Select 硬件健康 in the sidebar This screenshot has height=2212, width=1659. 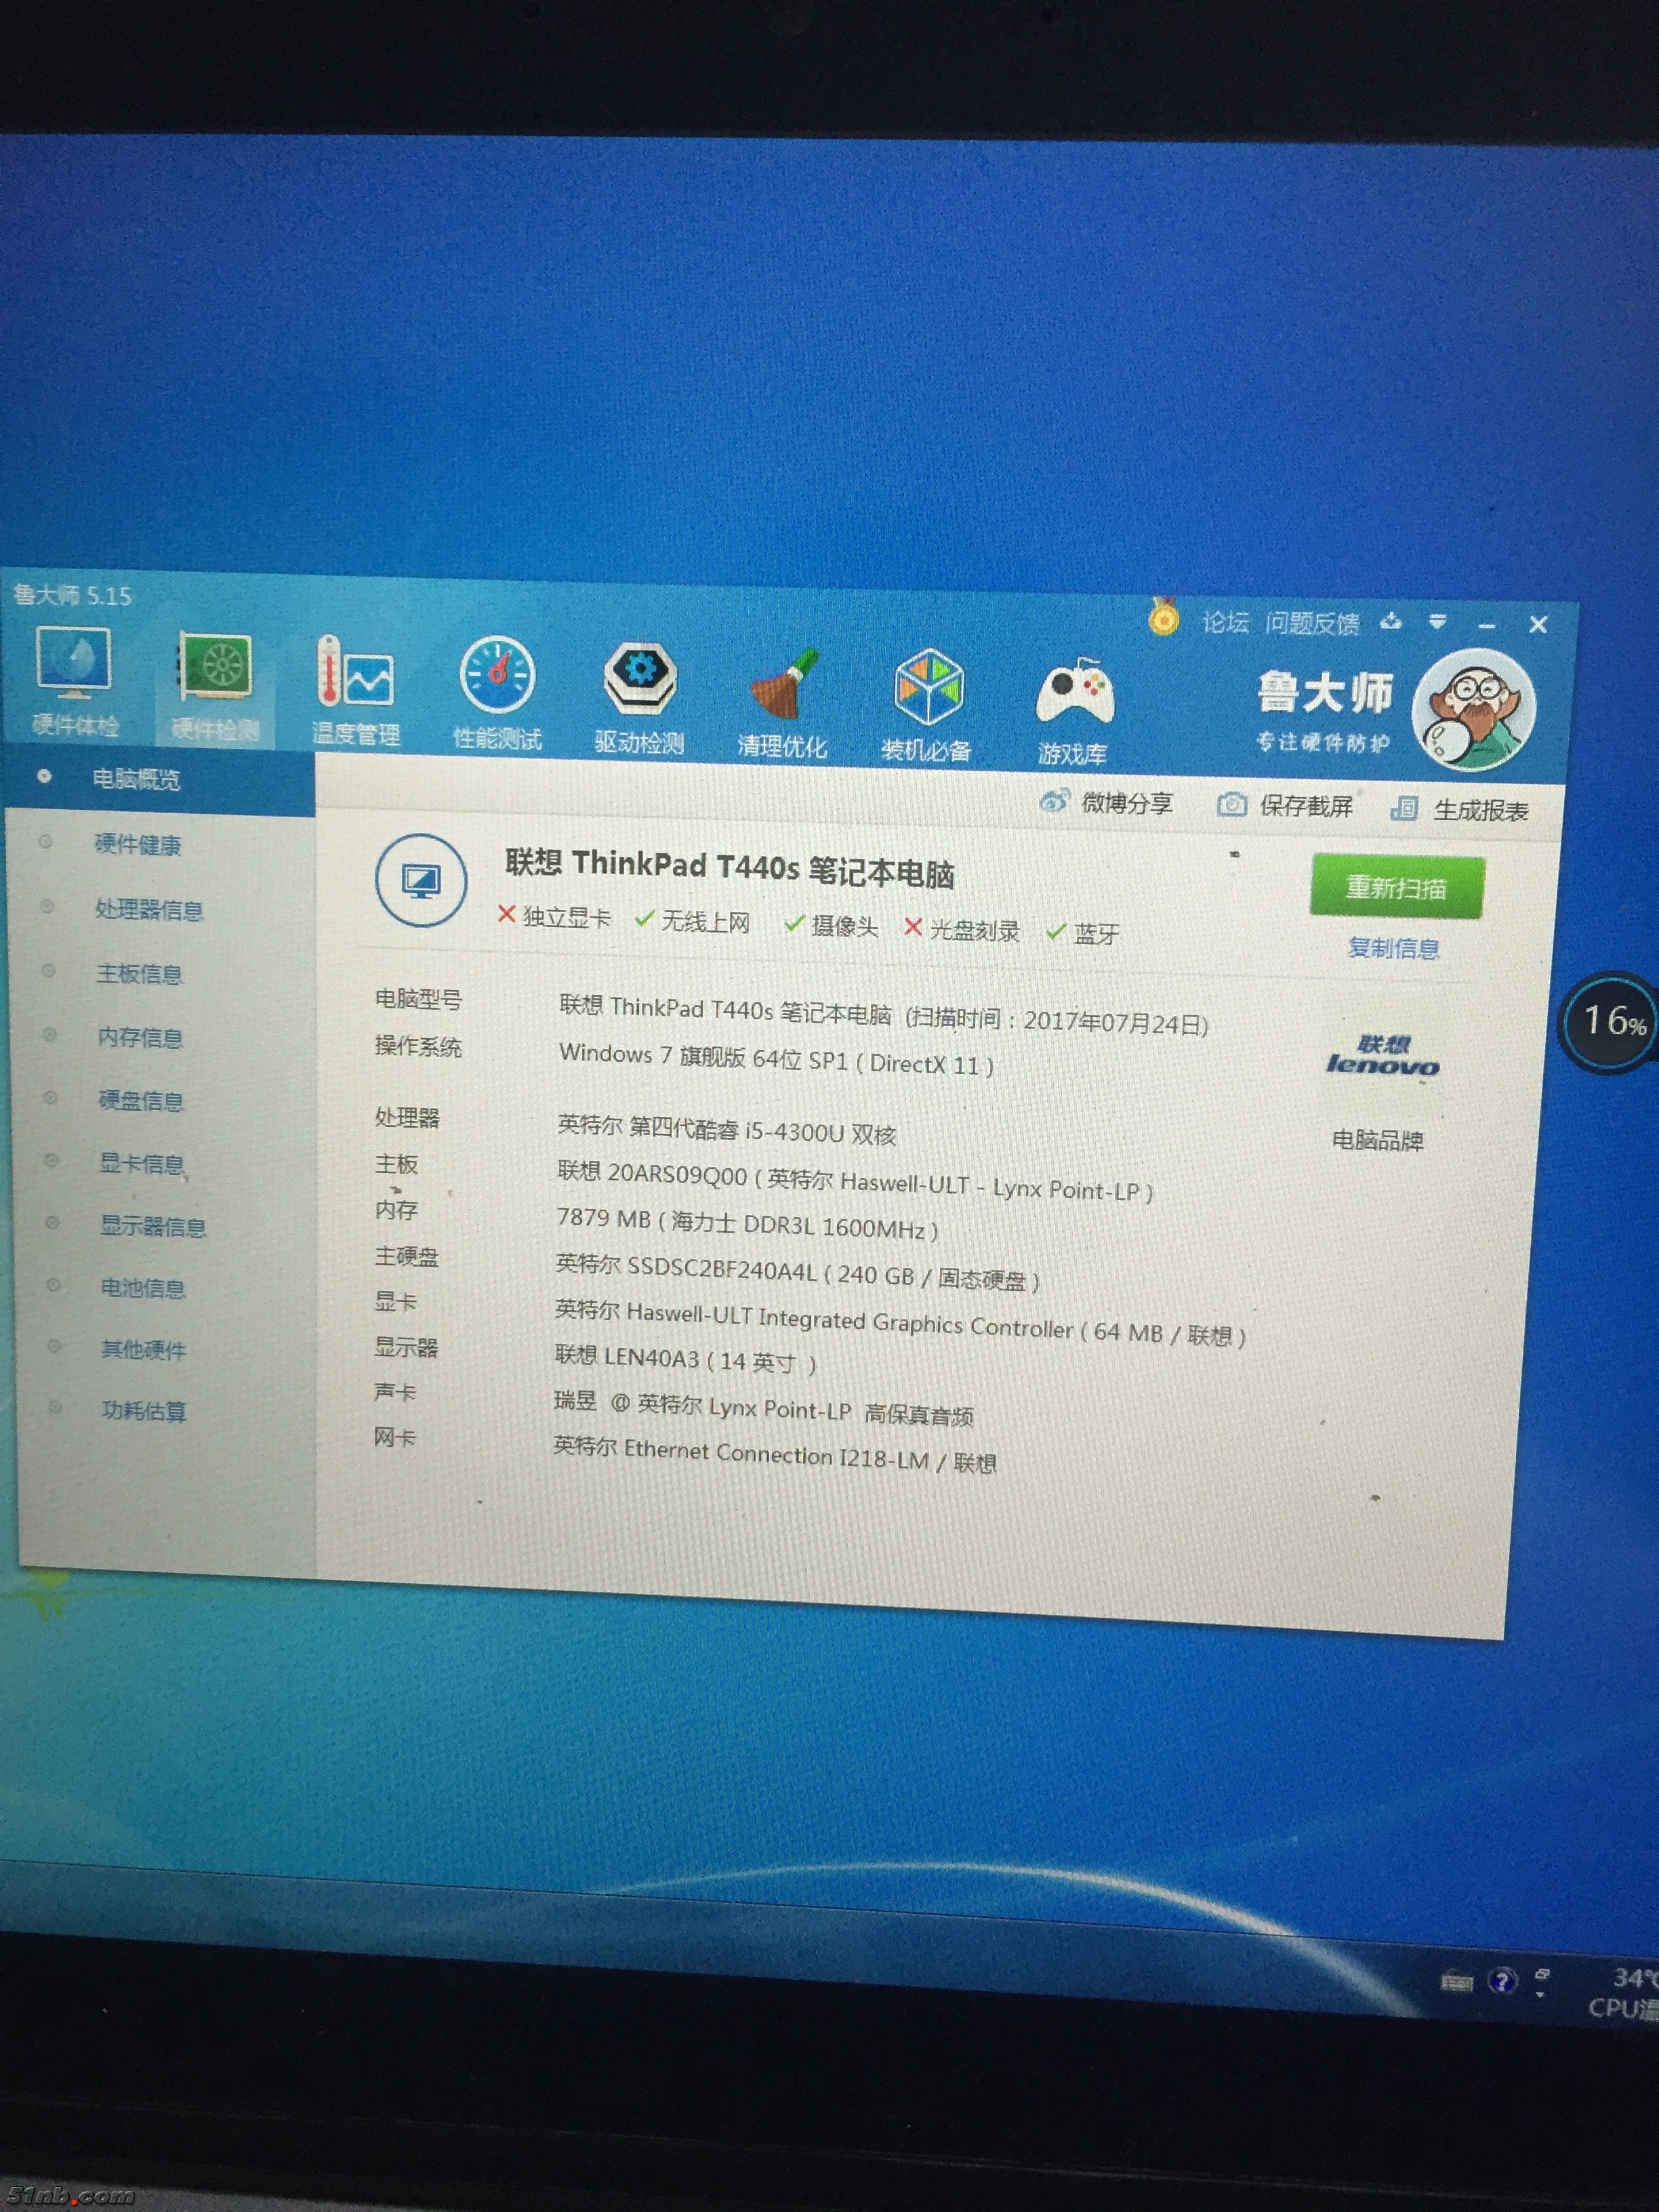point(138,844)
